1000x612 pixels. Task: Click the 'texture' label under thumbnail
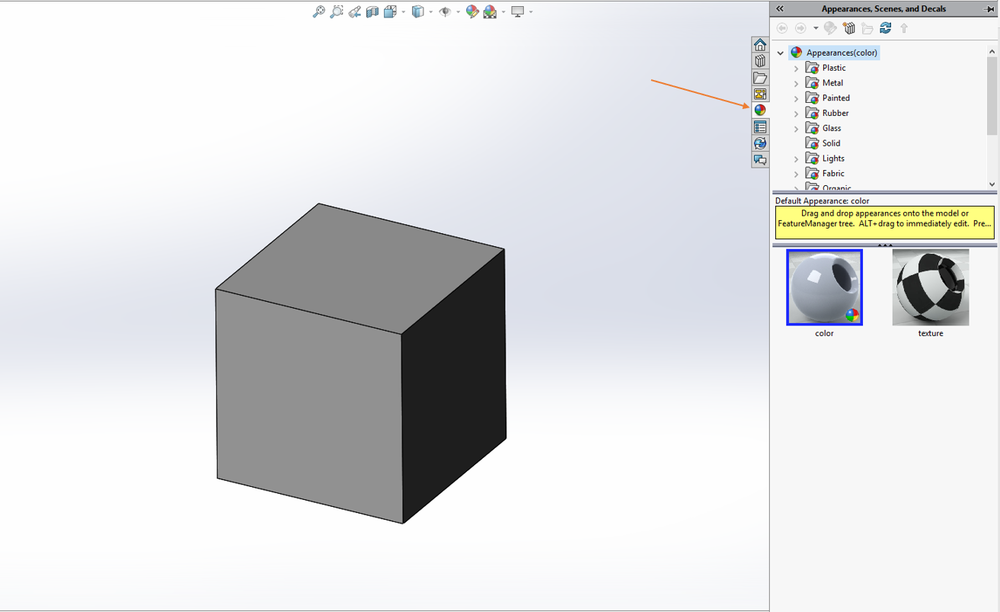[x=930, y=333]
